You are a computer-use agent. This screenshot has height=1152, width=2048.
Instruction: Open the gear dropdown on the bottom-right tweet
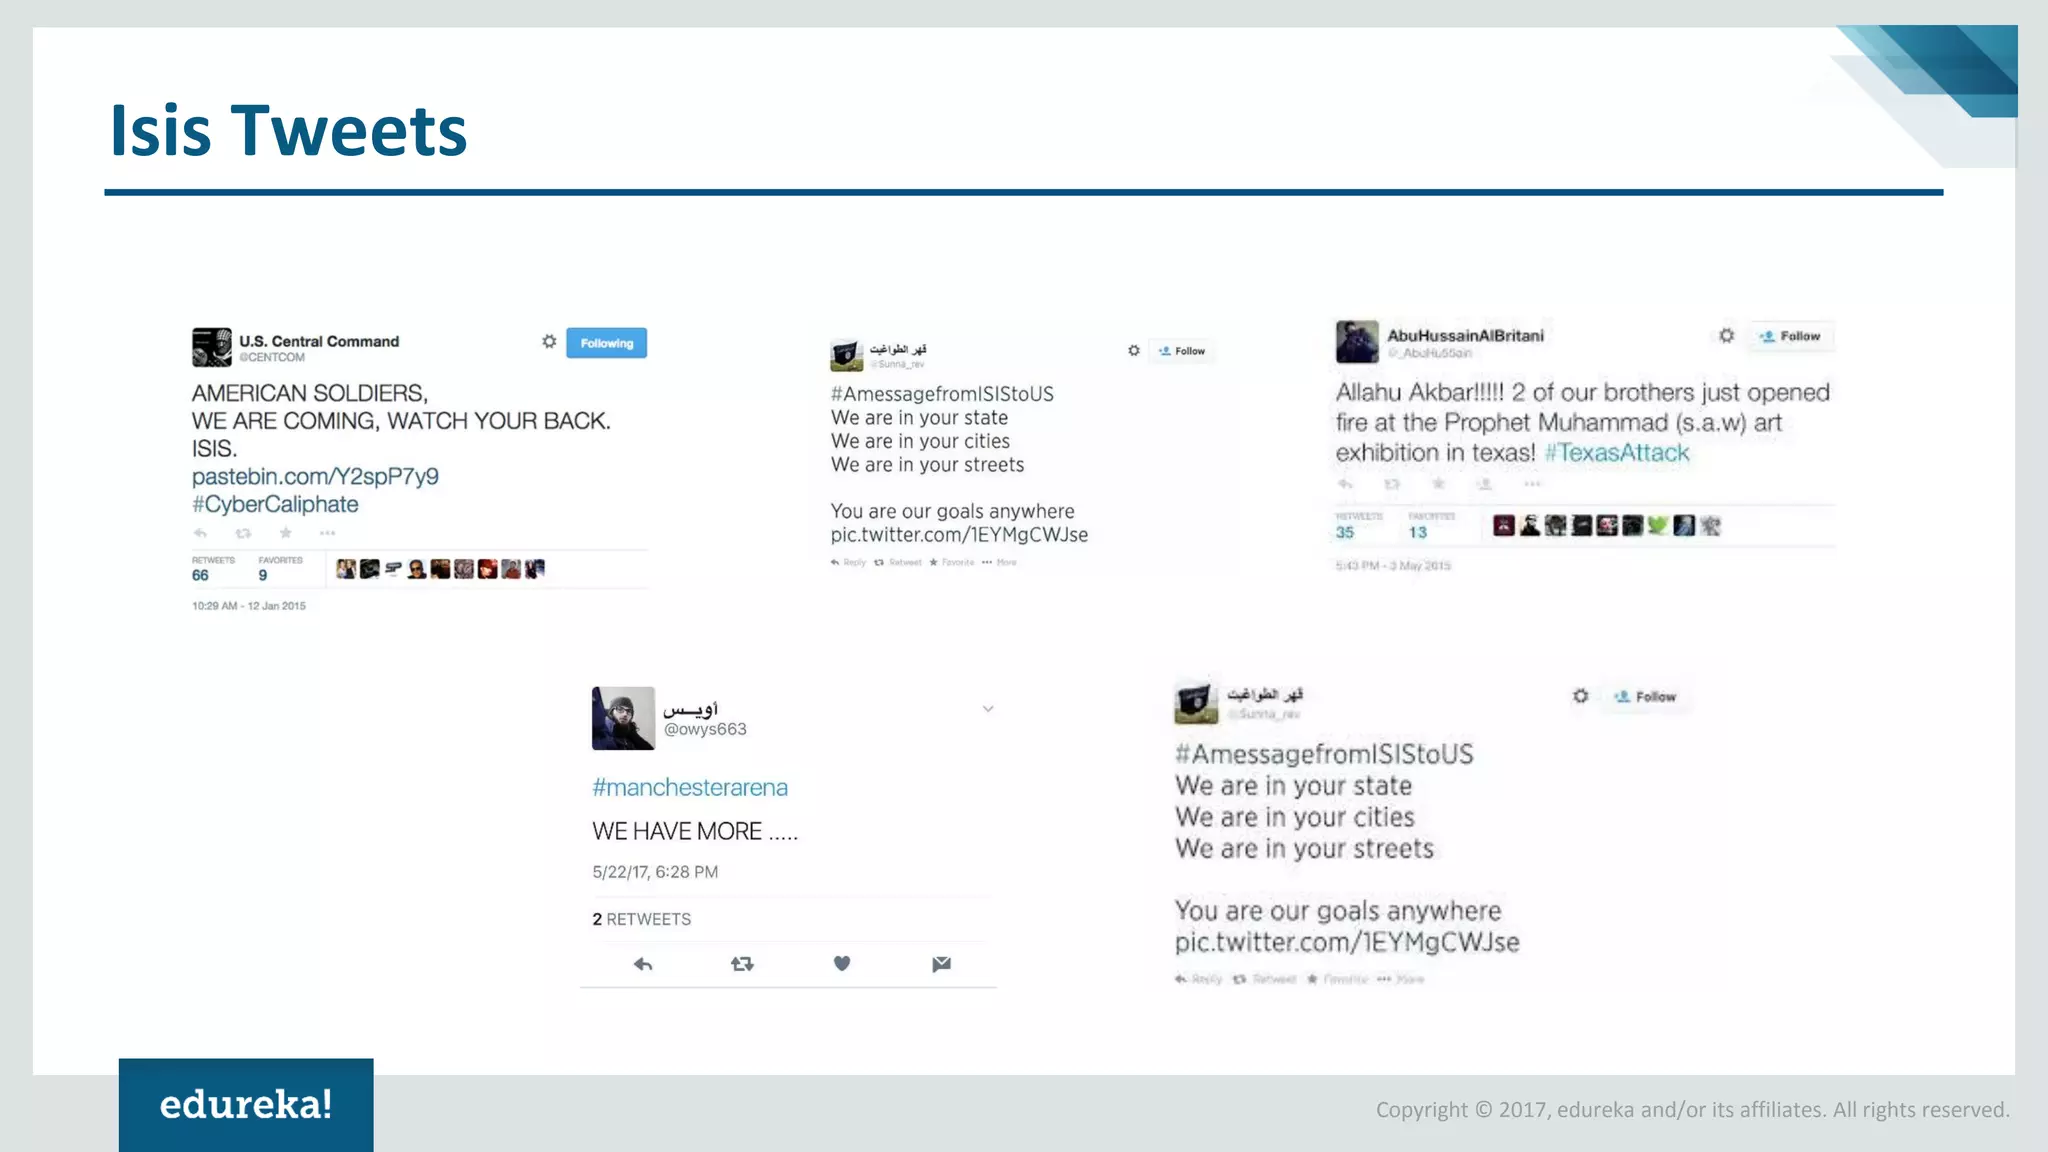coord(1580,696)
